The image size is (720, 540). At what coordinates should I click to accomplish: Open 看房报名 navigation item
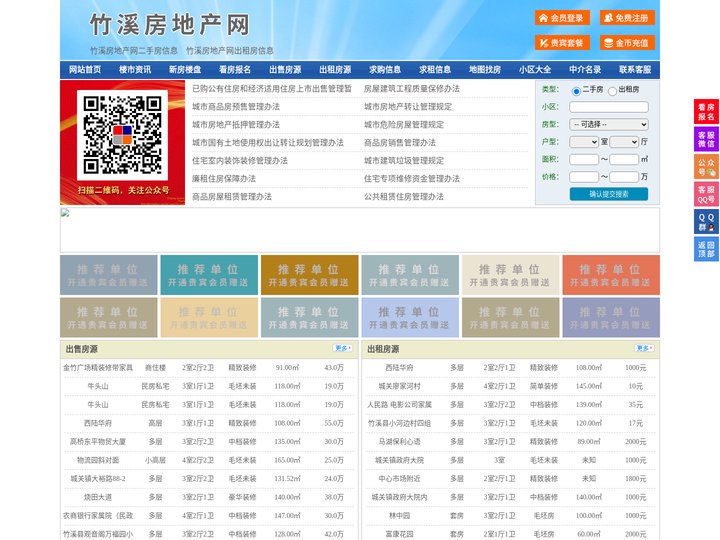pos(235,70)
